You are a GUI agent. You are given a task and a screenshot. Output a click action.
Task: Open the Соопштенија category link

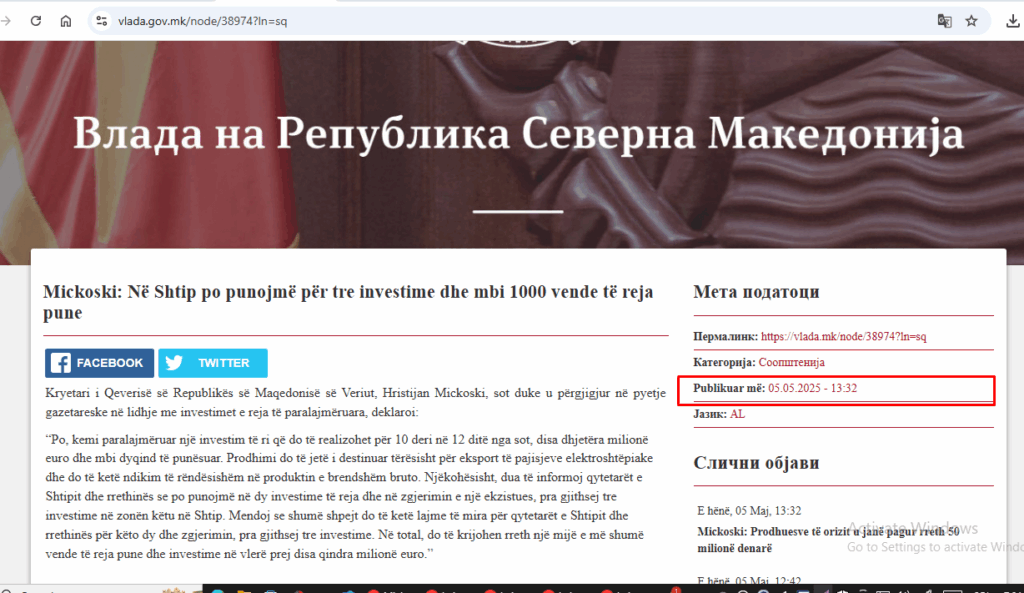pyautogui.click(x=792, y=362)
